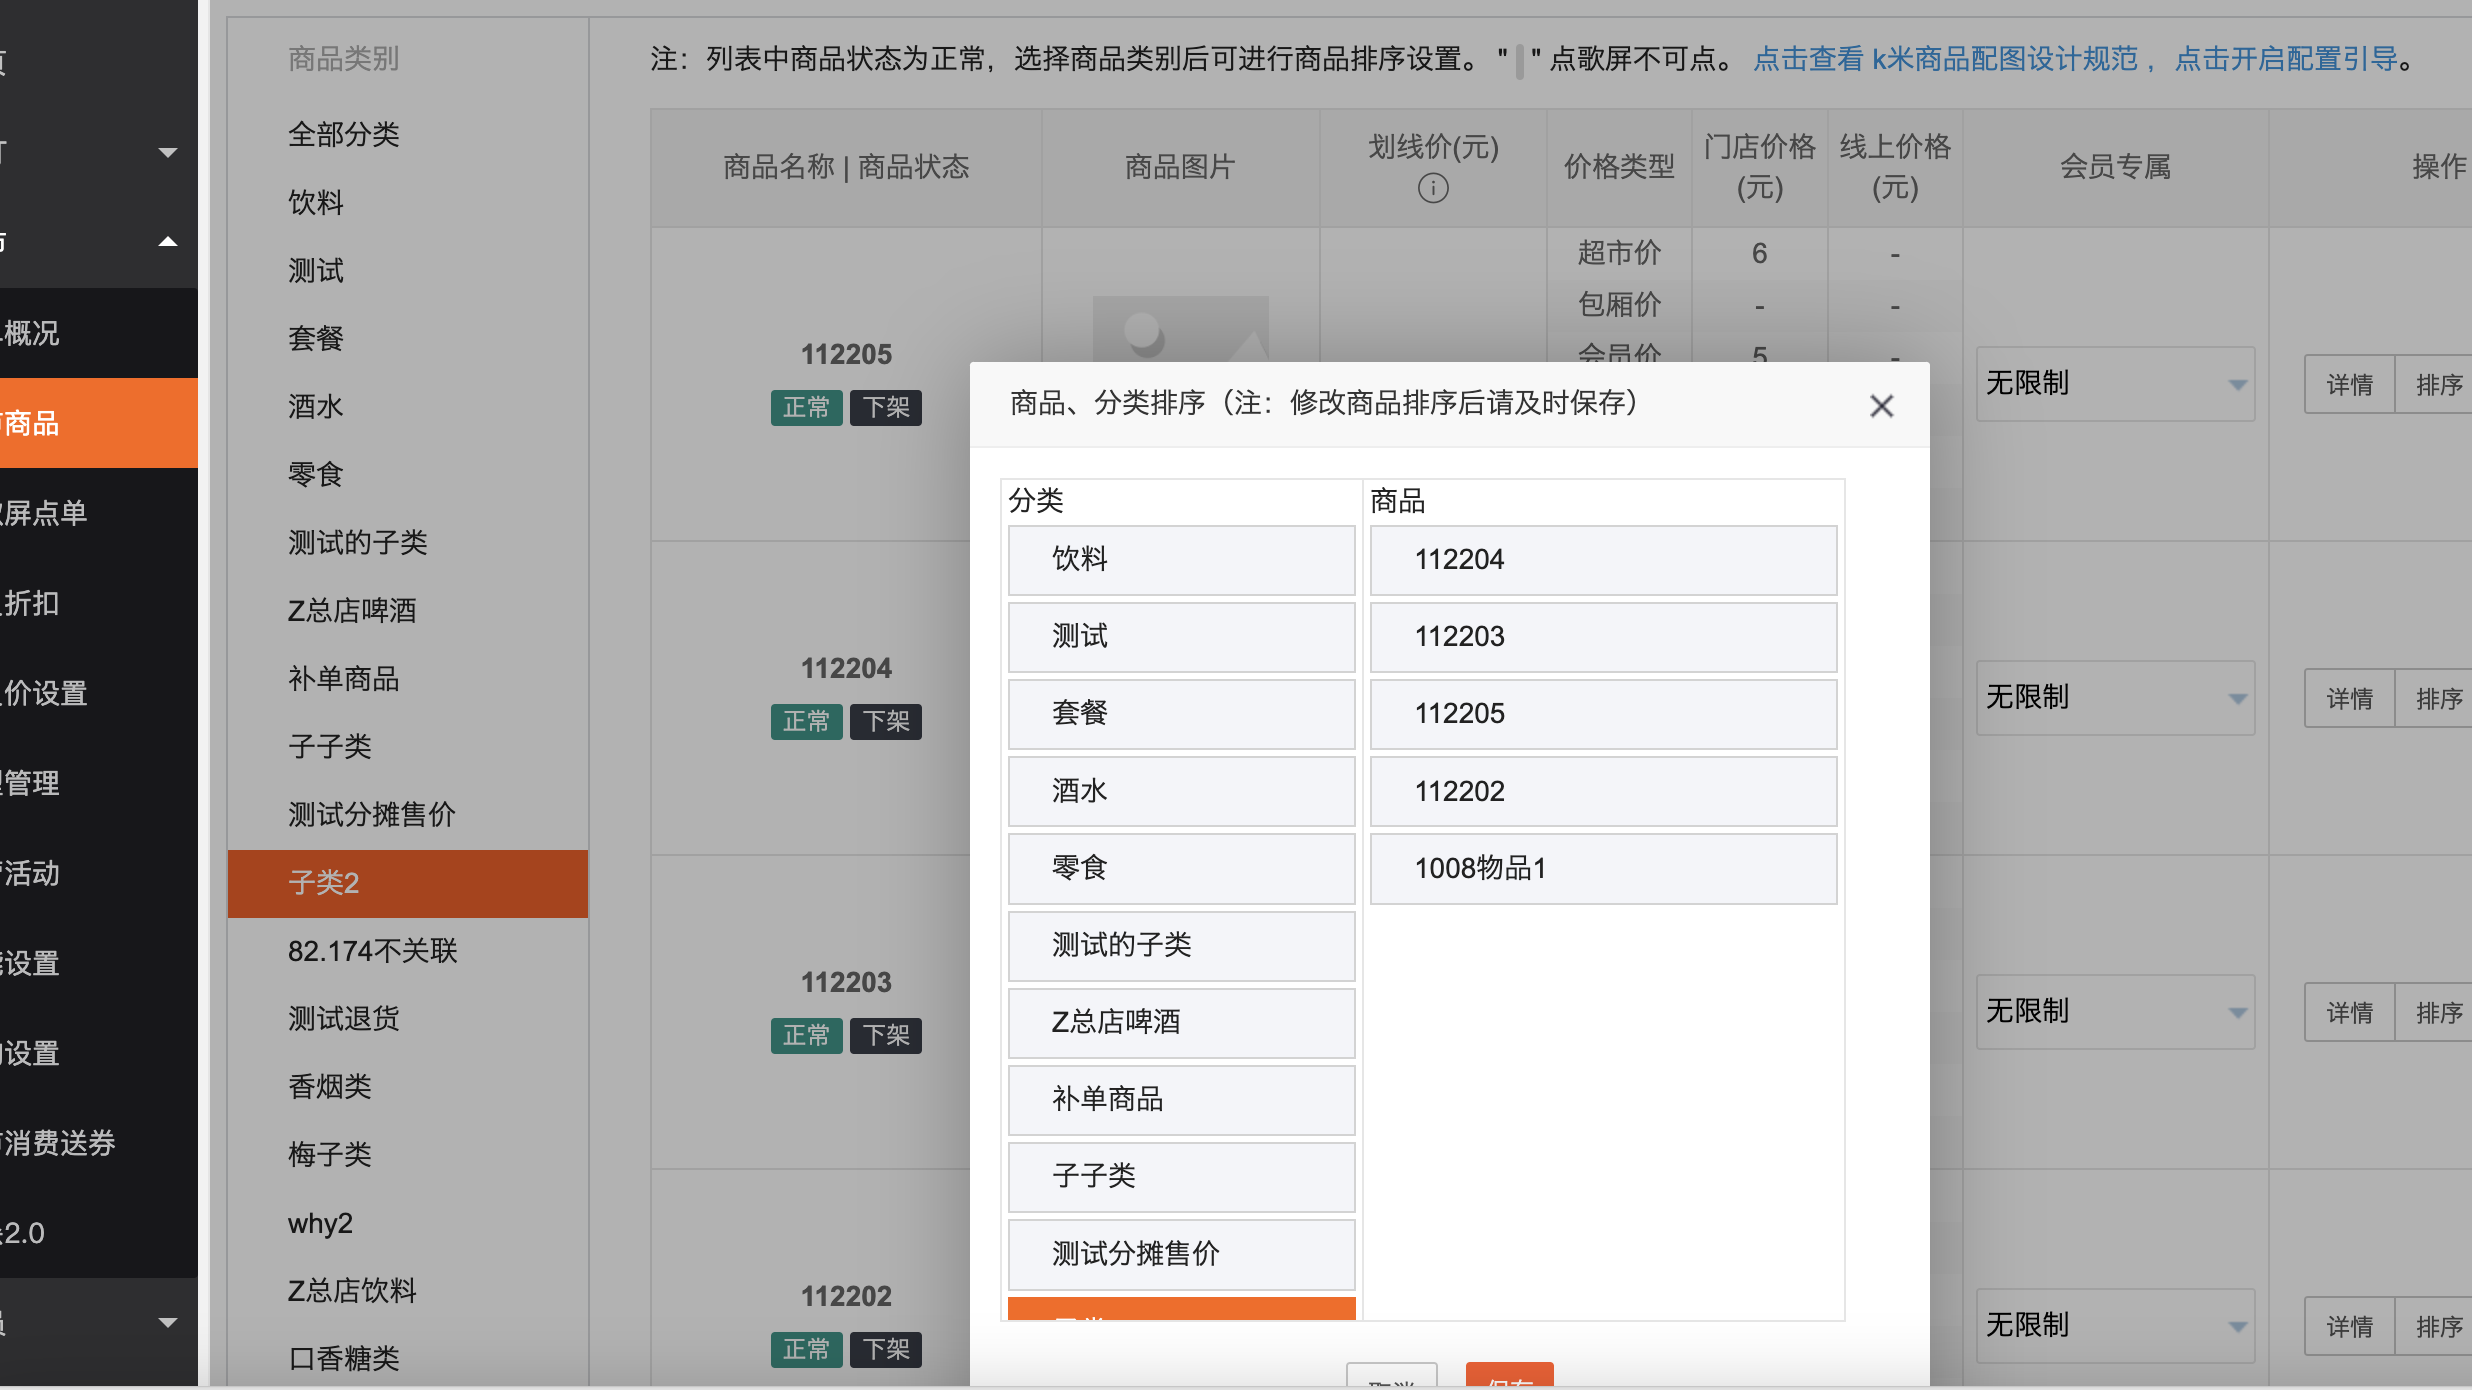This screenshot has width=2472, height=1390.
Task: Select 酒水 in the dialog category list
Action: tap(1181, 791)
